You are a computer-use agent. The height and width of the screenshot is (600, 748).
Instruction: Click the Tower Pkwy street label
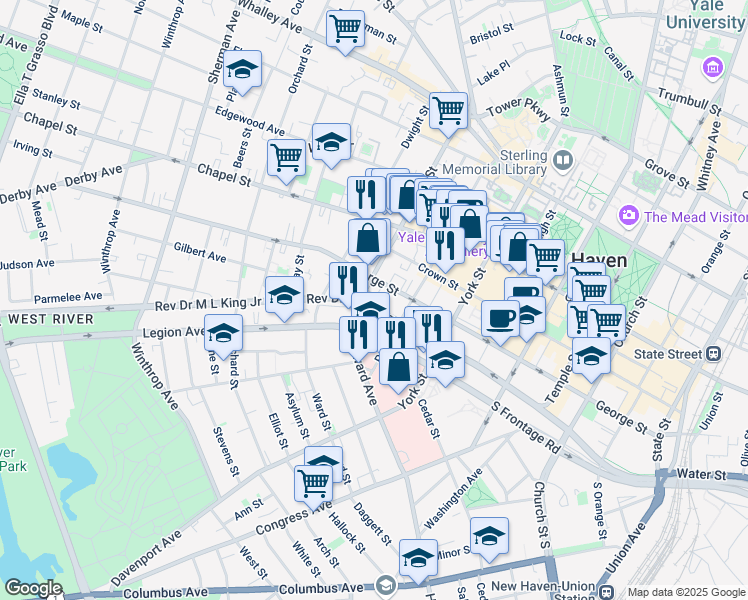click(x=518, y=109)
